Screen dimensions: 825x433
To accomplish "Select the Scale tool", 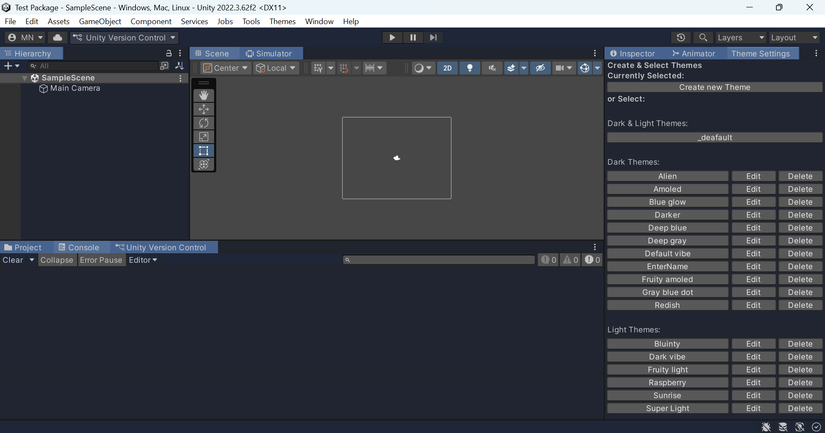I will point(204,137).
